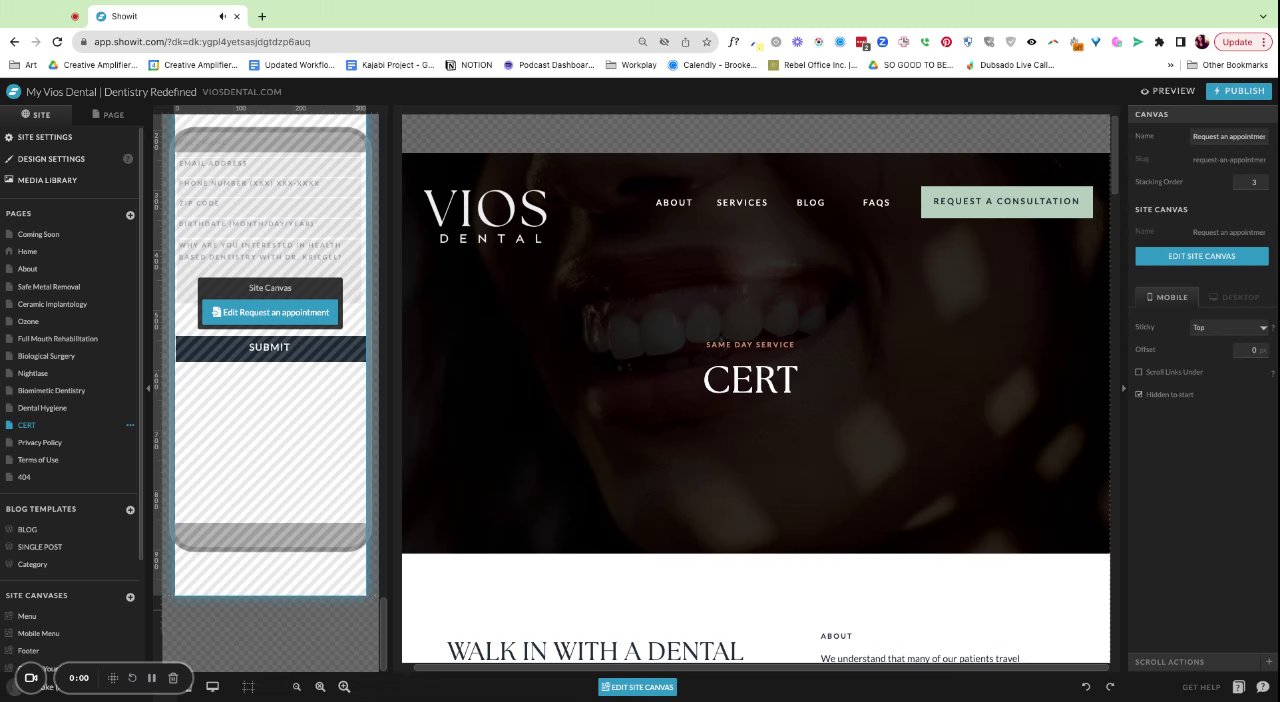The height and width of the screenshot is (702, 1280).
Task: Click the blue Edit Site Canvas button in the right panel
Action: 1201,256
